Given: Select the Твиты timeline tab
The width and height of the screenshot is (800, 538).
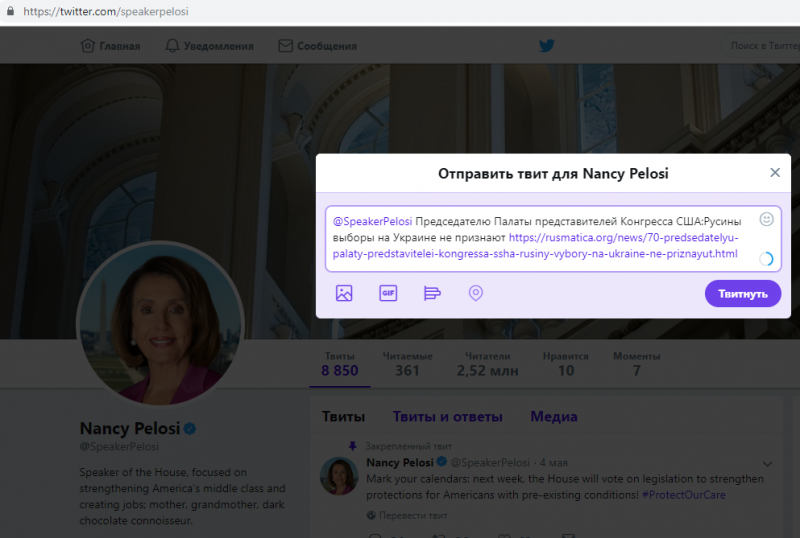Looking at the screenshot, I should pyautogui.click(x=343, y=417).
